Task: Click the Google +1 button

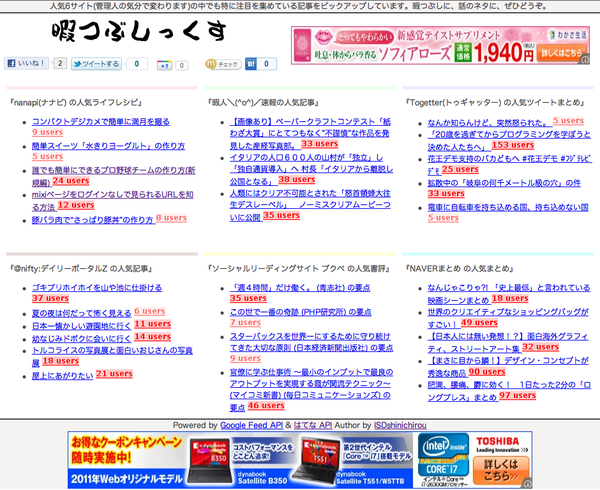Action: pyautogui.click(x=165, y=65)
